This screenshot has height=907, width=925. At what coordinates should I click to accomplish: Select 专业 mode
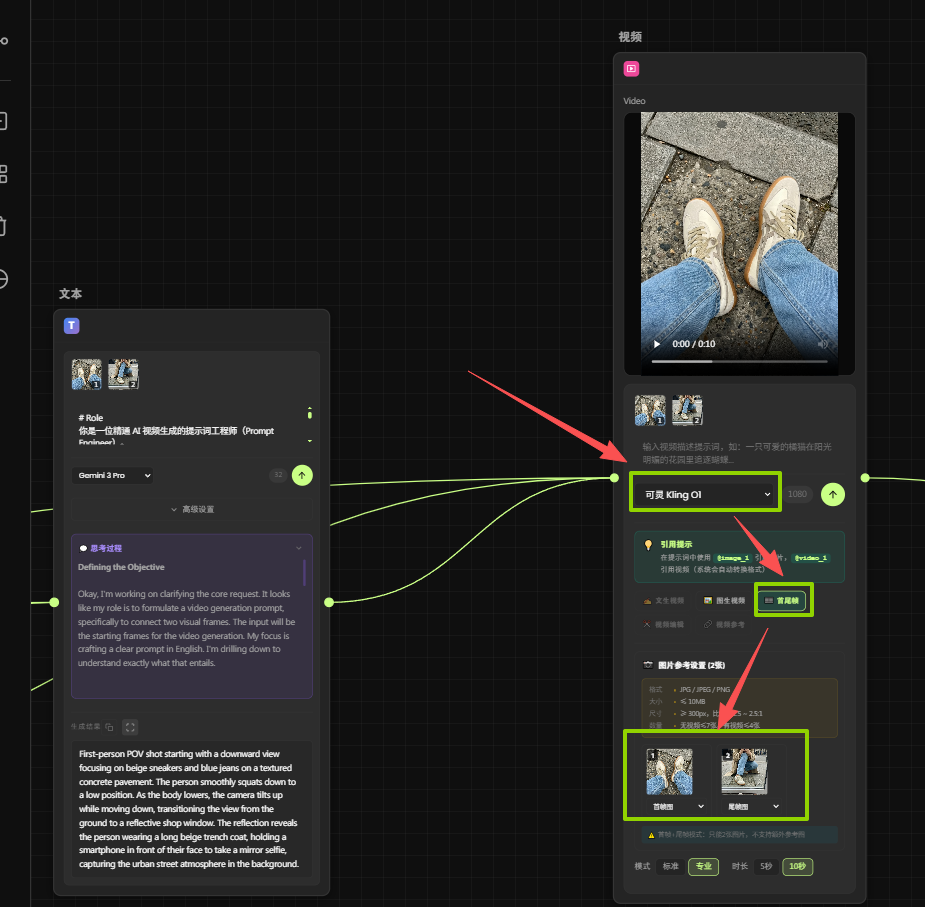pos(702,866)
